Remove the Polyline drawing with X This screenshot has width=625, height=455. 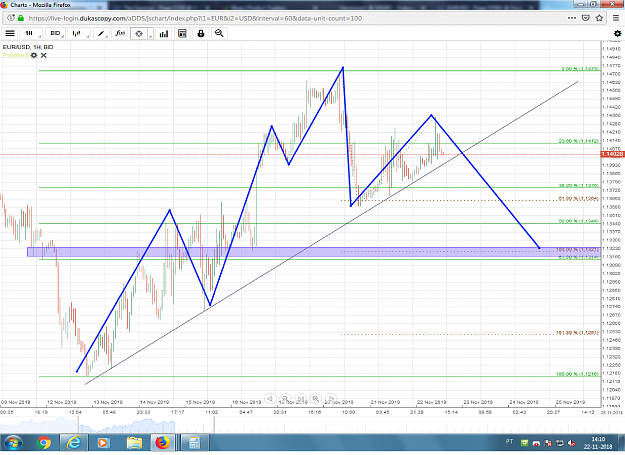43,55
